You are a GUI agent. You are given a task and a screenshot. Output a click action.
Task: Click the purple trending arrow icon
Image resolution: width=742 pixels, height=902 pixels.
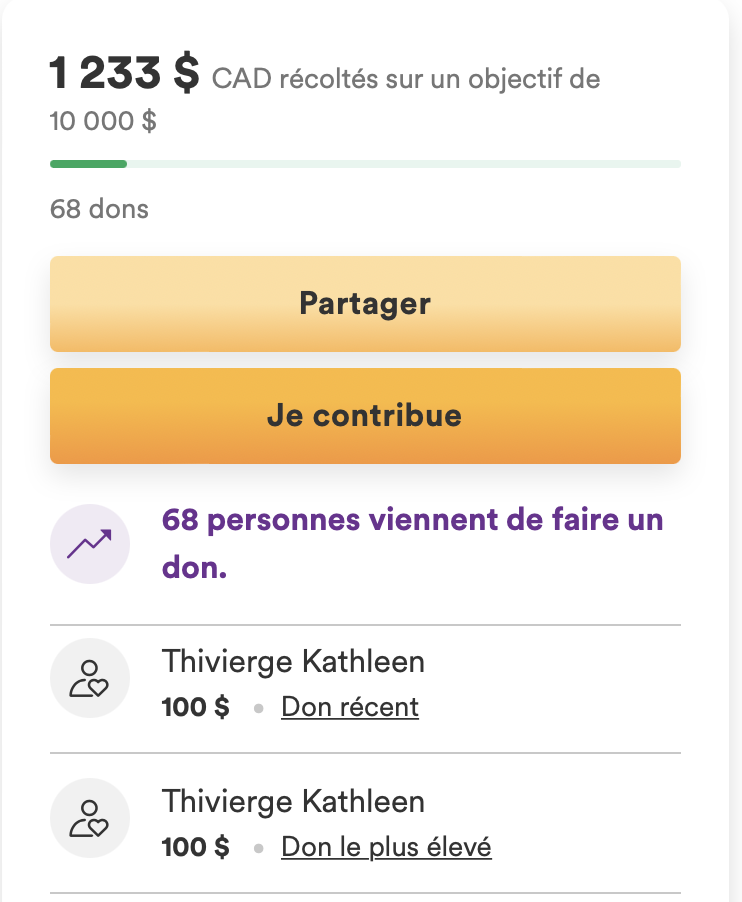pos(90,544)
